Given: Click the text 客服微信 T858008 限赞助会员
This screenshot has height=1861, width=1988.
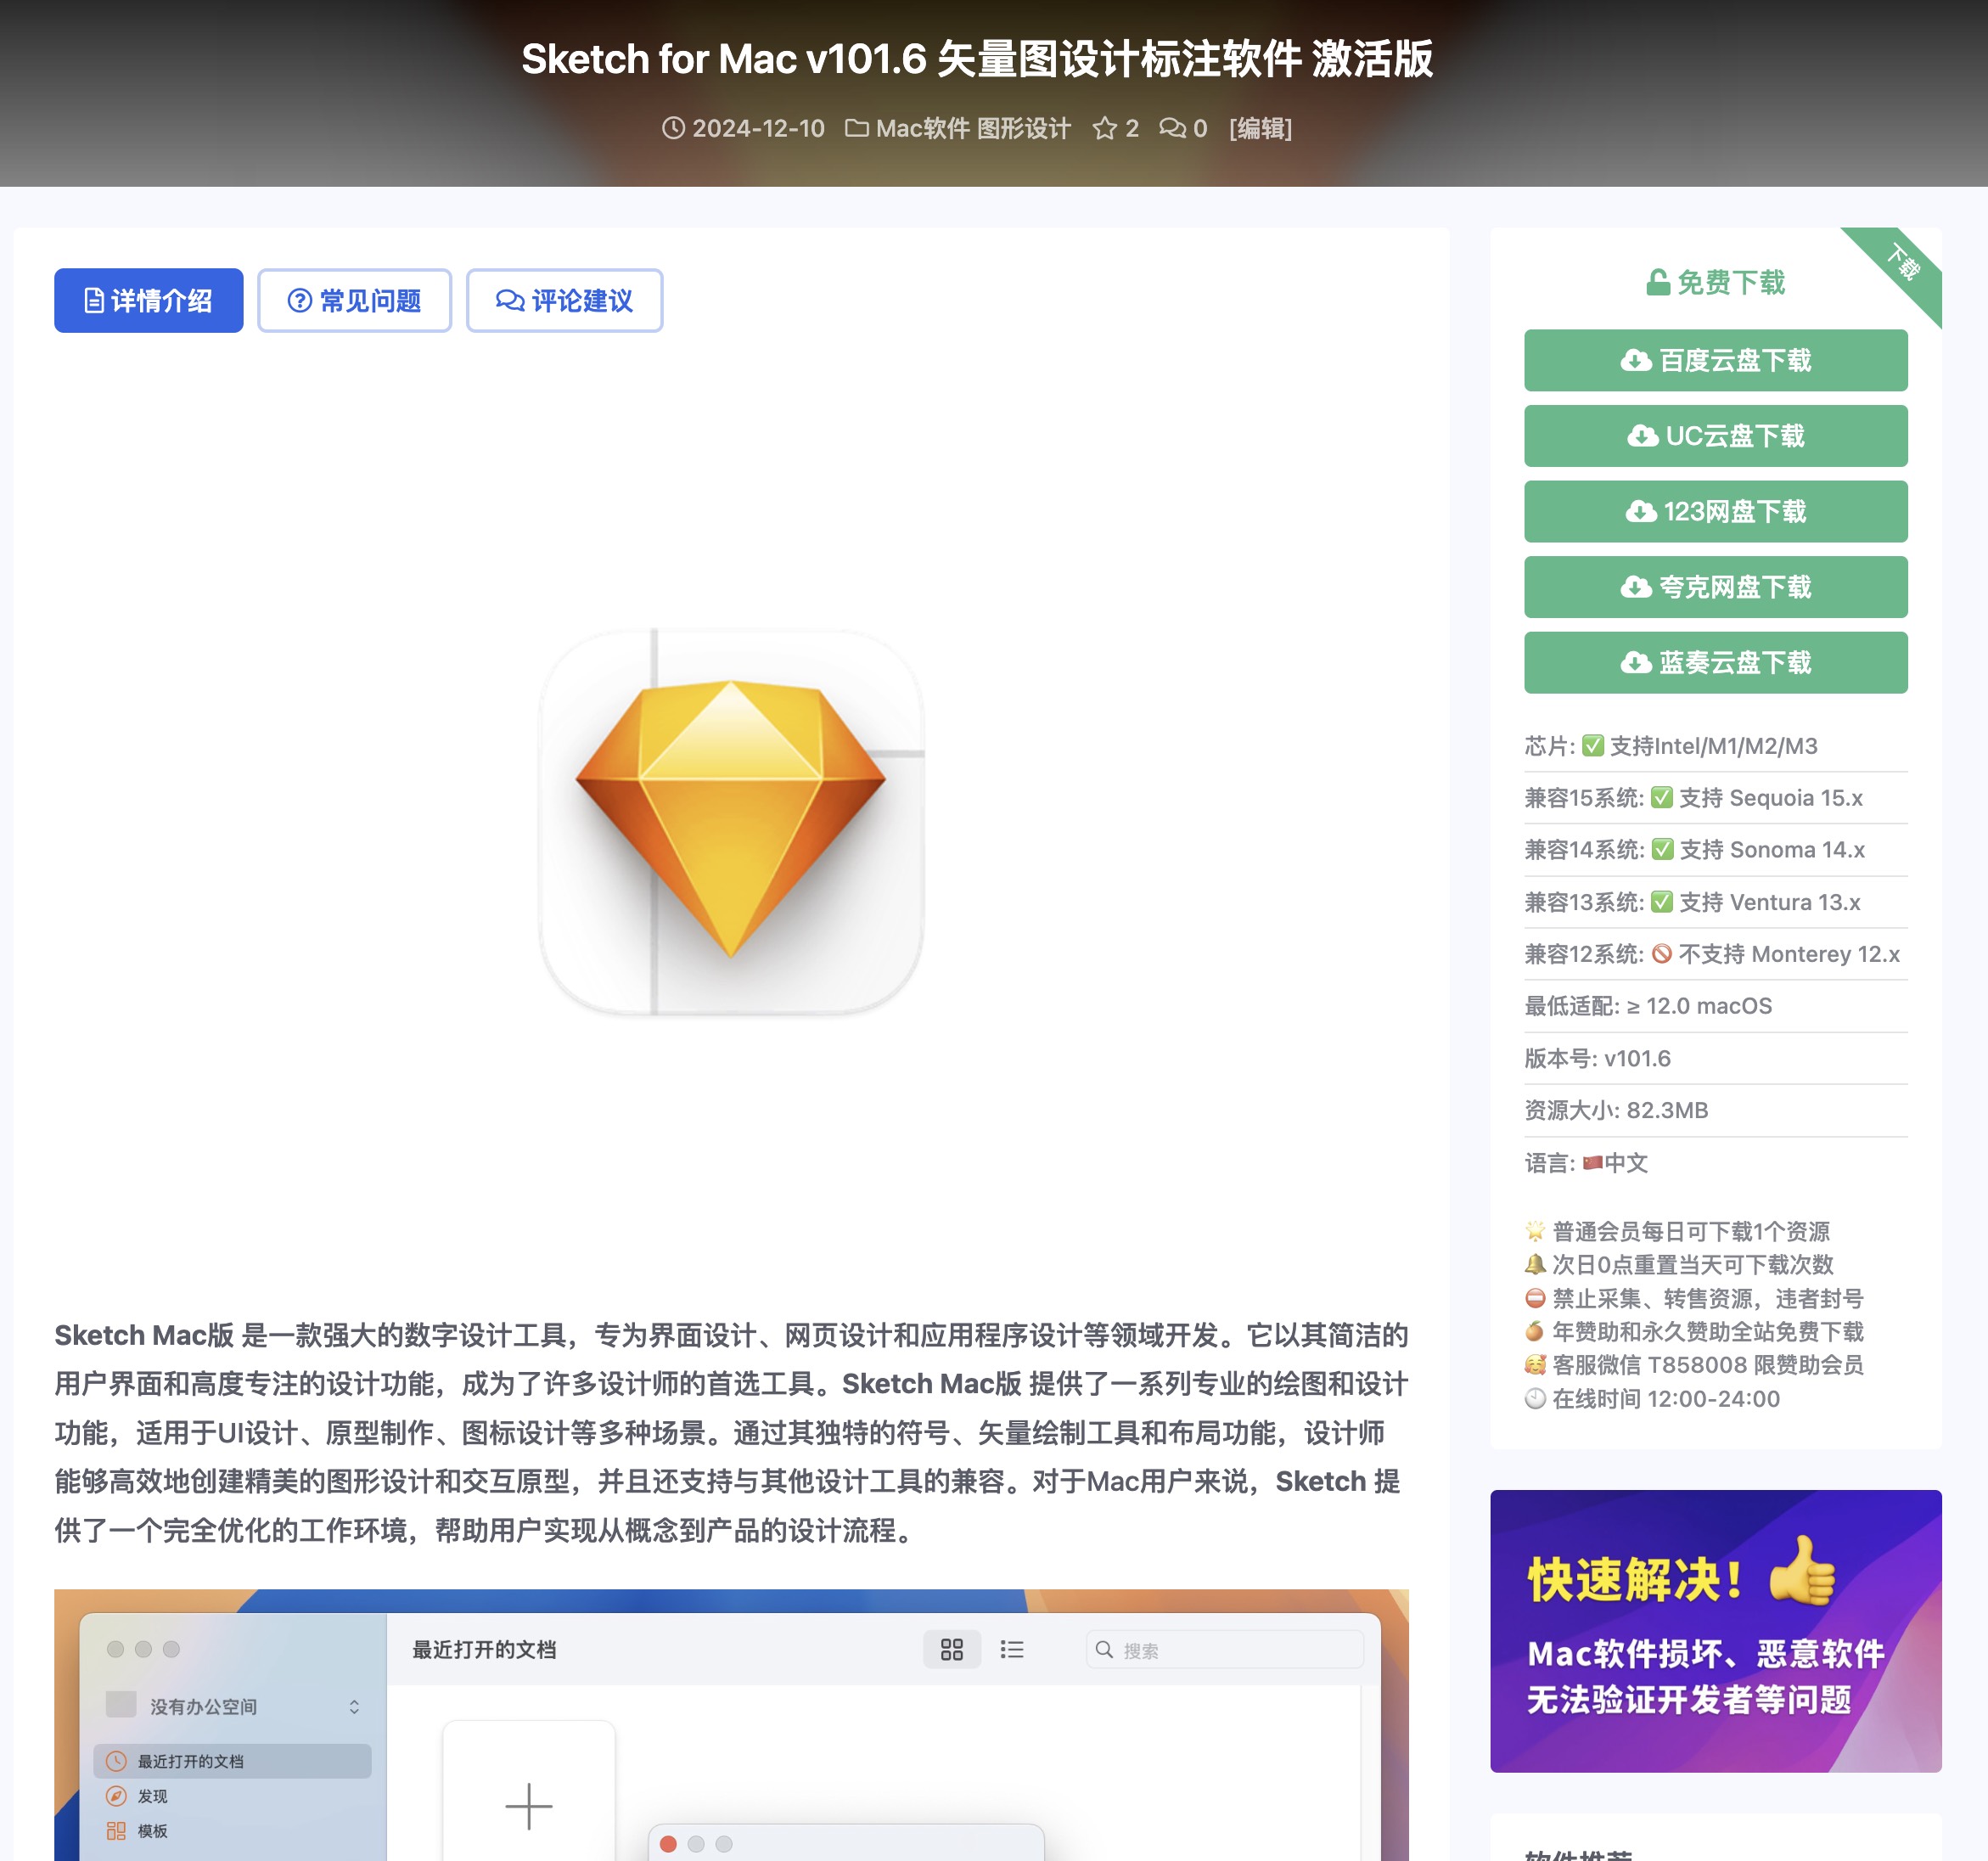Looking at the screenshot, I should (x=1708, y=1365).
